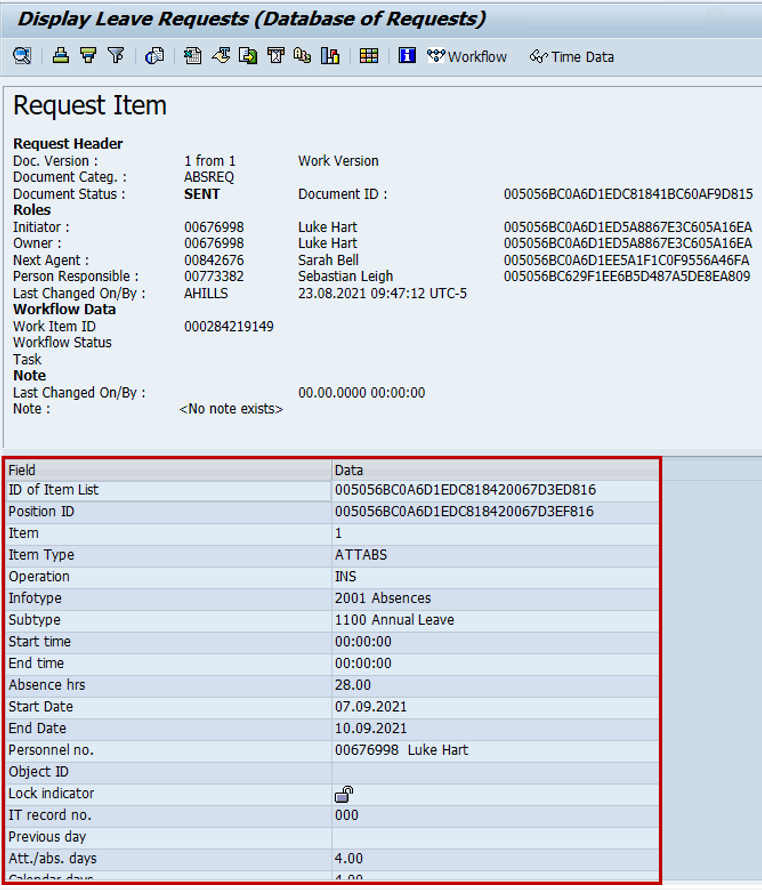The width and height of the screenshot is (762, 890).
Task: Click the Sort descending toolbar icon
Action: pos(89,56)
